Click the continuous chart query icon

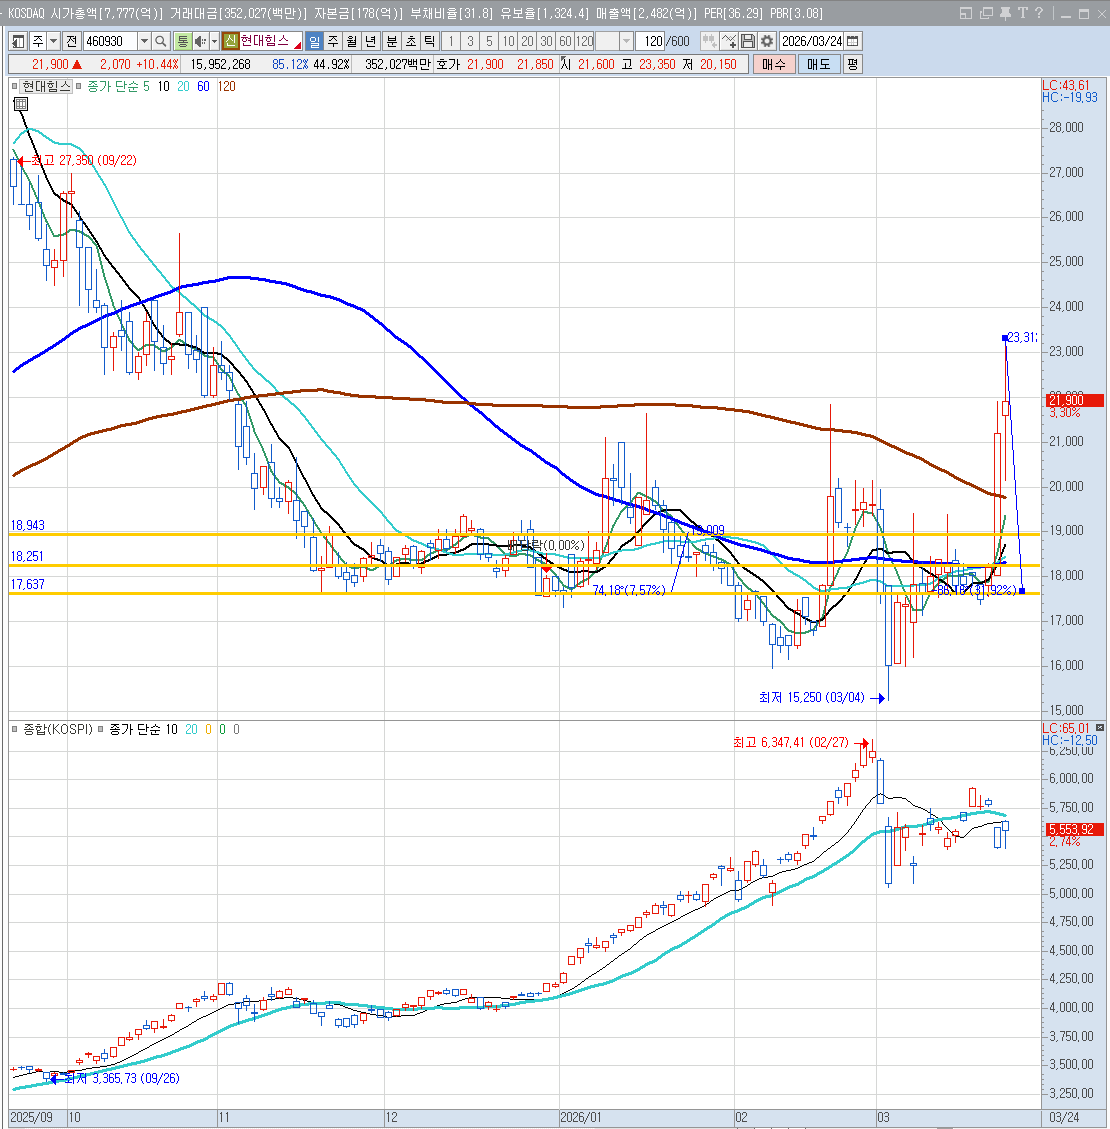coord(709,41)
